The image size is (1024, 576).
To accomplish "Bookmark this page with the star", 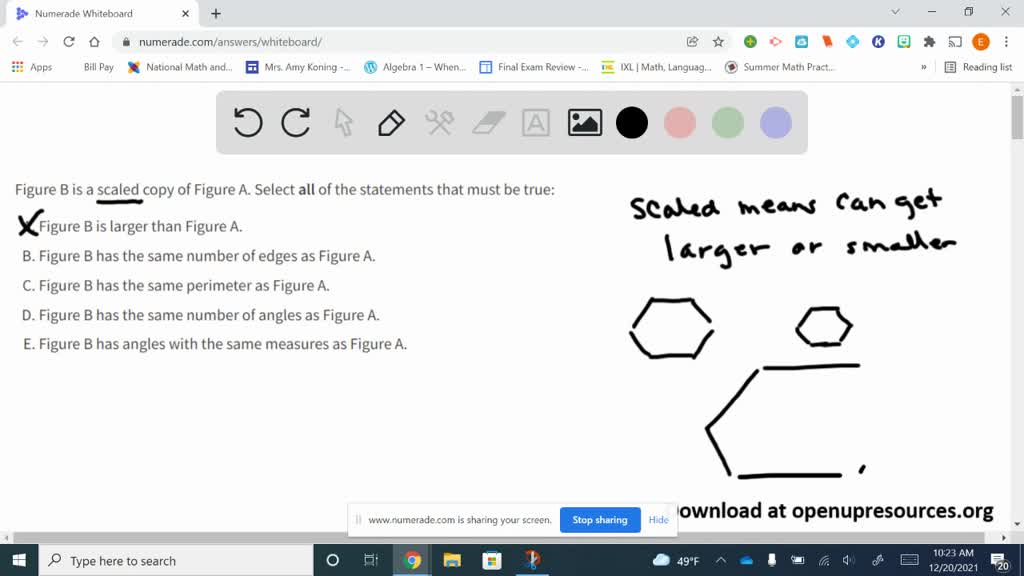I will (x=718, y=42).
